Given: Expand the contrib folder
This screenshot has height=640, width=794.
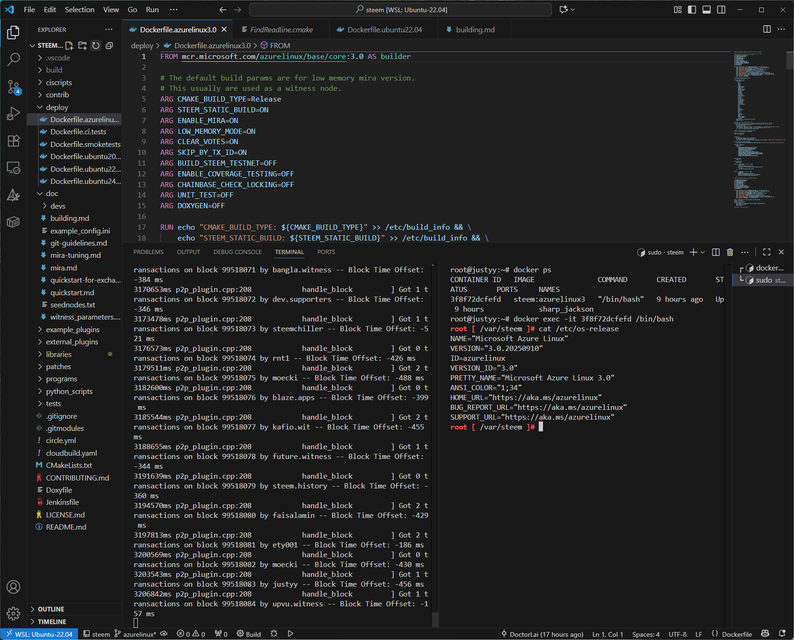Looking at the screenshot, I should [x=57, y=95].
